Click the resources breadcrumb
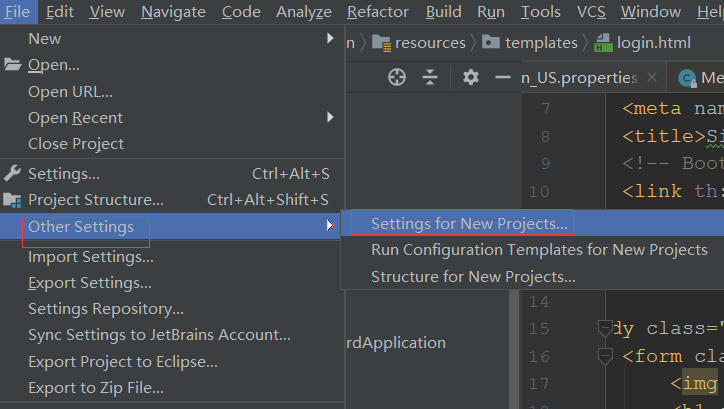724x409 pixels. tap(430, 43)
